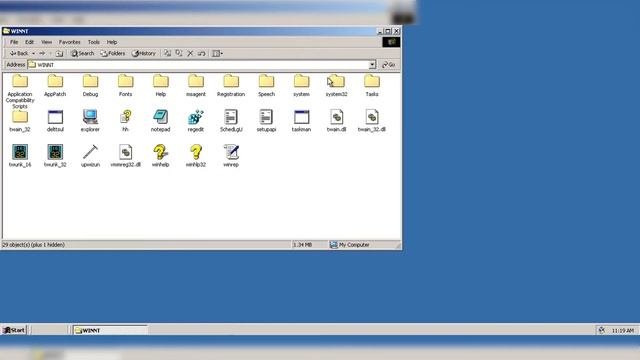Go up one folder level
The width and height of the screenshot is (640, 360).
tap(59, 53)
